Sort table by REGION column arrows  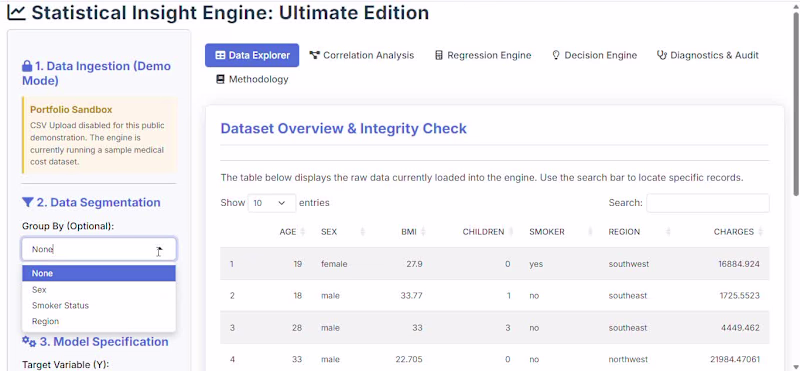coord(668,232)
